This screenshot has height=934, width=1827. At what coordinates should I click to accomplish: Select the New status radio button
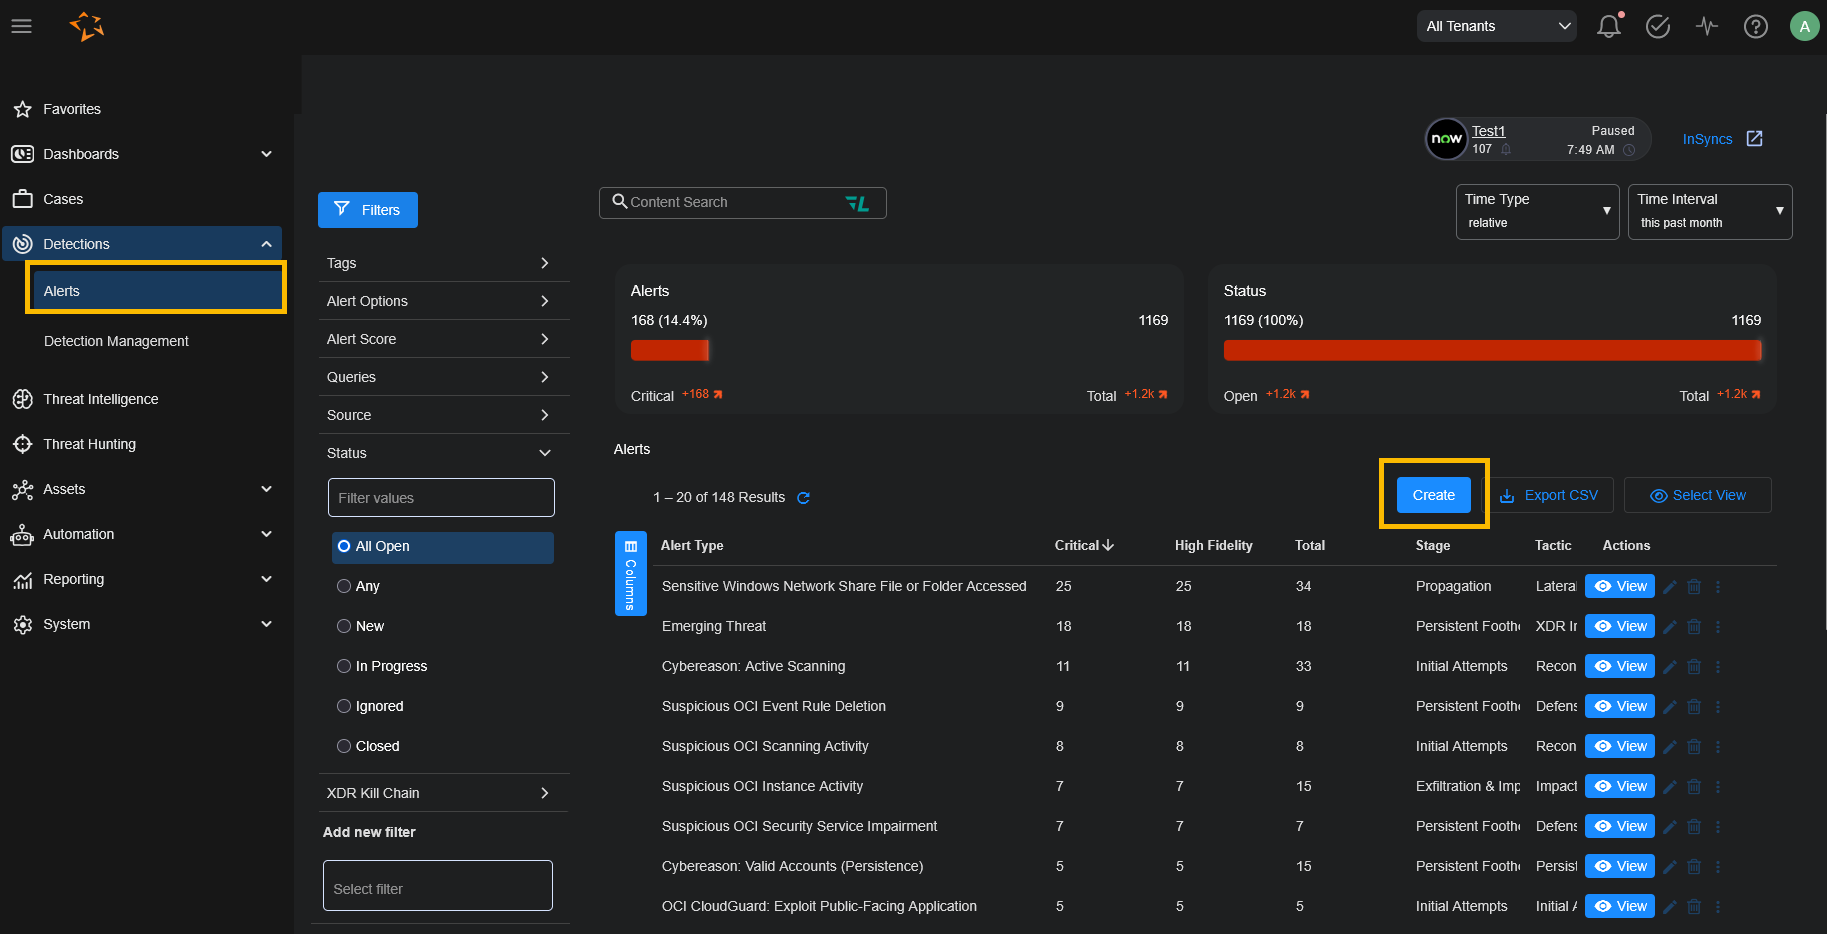[x=344, y=626]
